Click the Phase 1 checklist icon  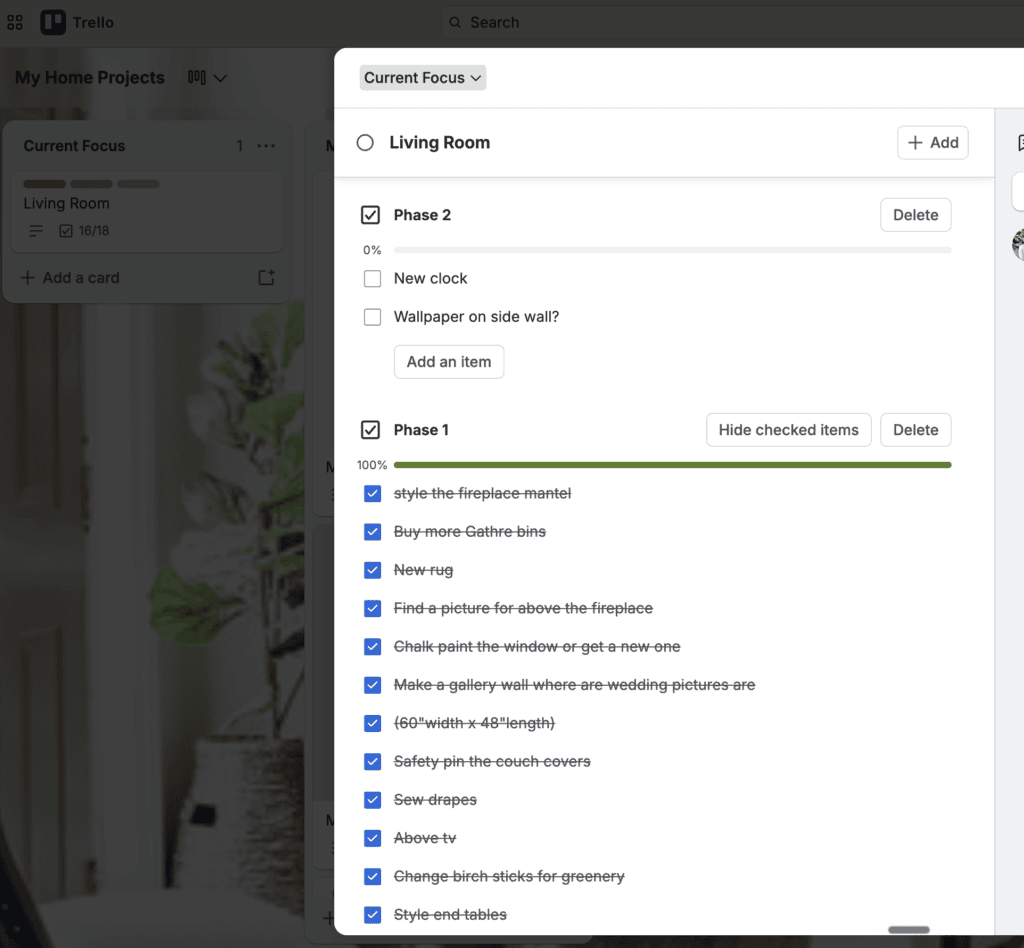[x=370, y=430]
